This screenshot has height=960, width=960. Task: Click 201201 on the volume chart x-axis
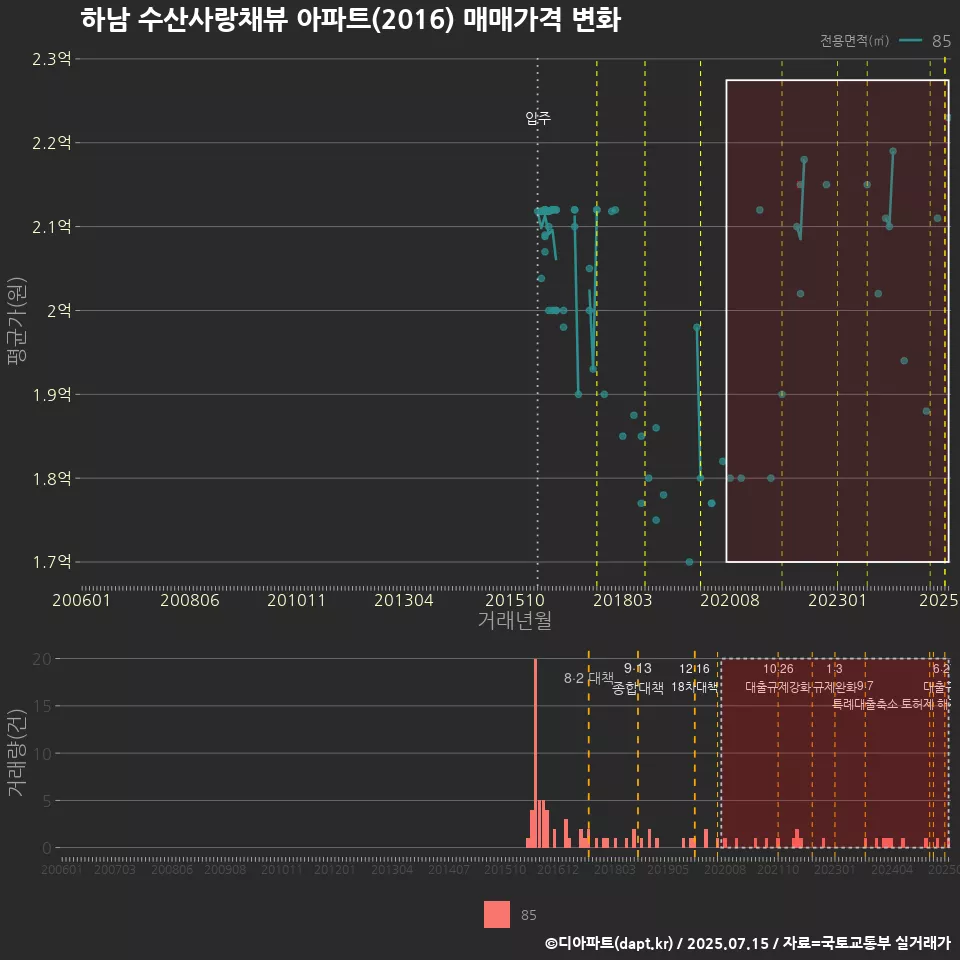tap(334, 869)
